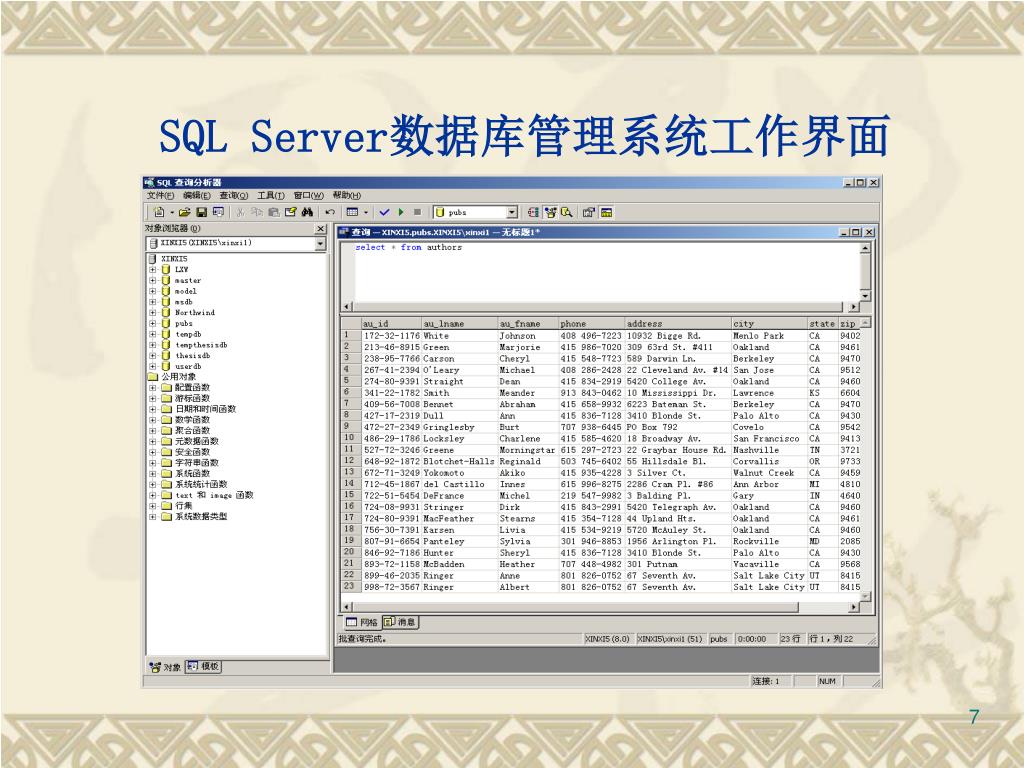Expand the LXW database node
Screen dimensions: 1024x768
(152, 269)
